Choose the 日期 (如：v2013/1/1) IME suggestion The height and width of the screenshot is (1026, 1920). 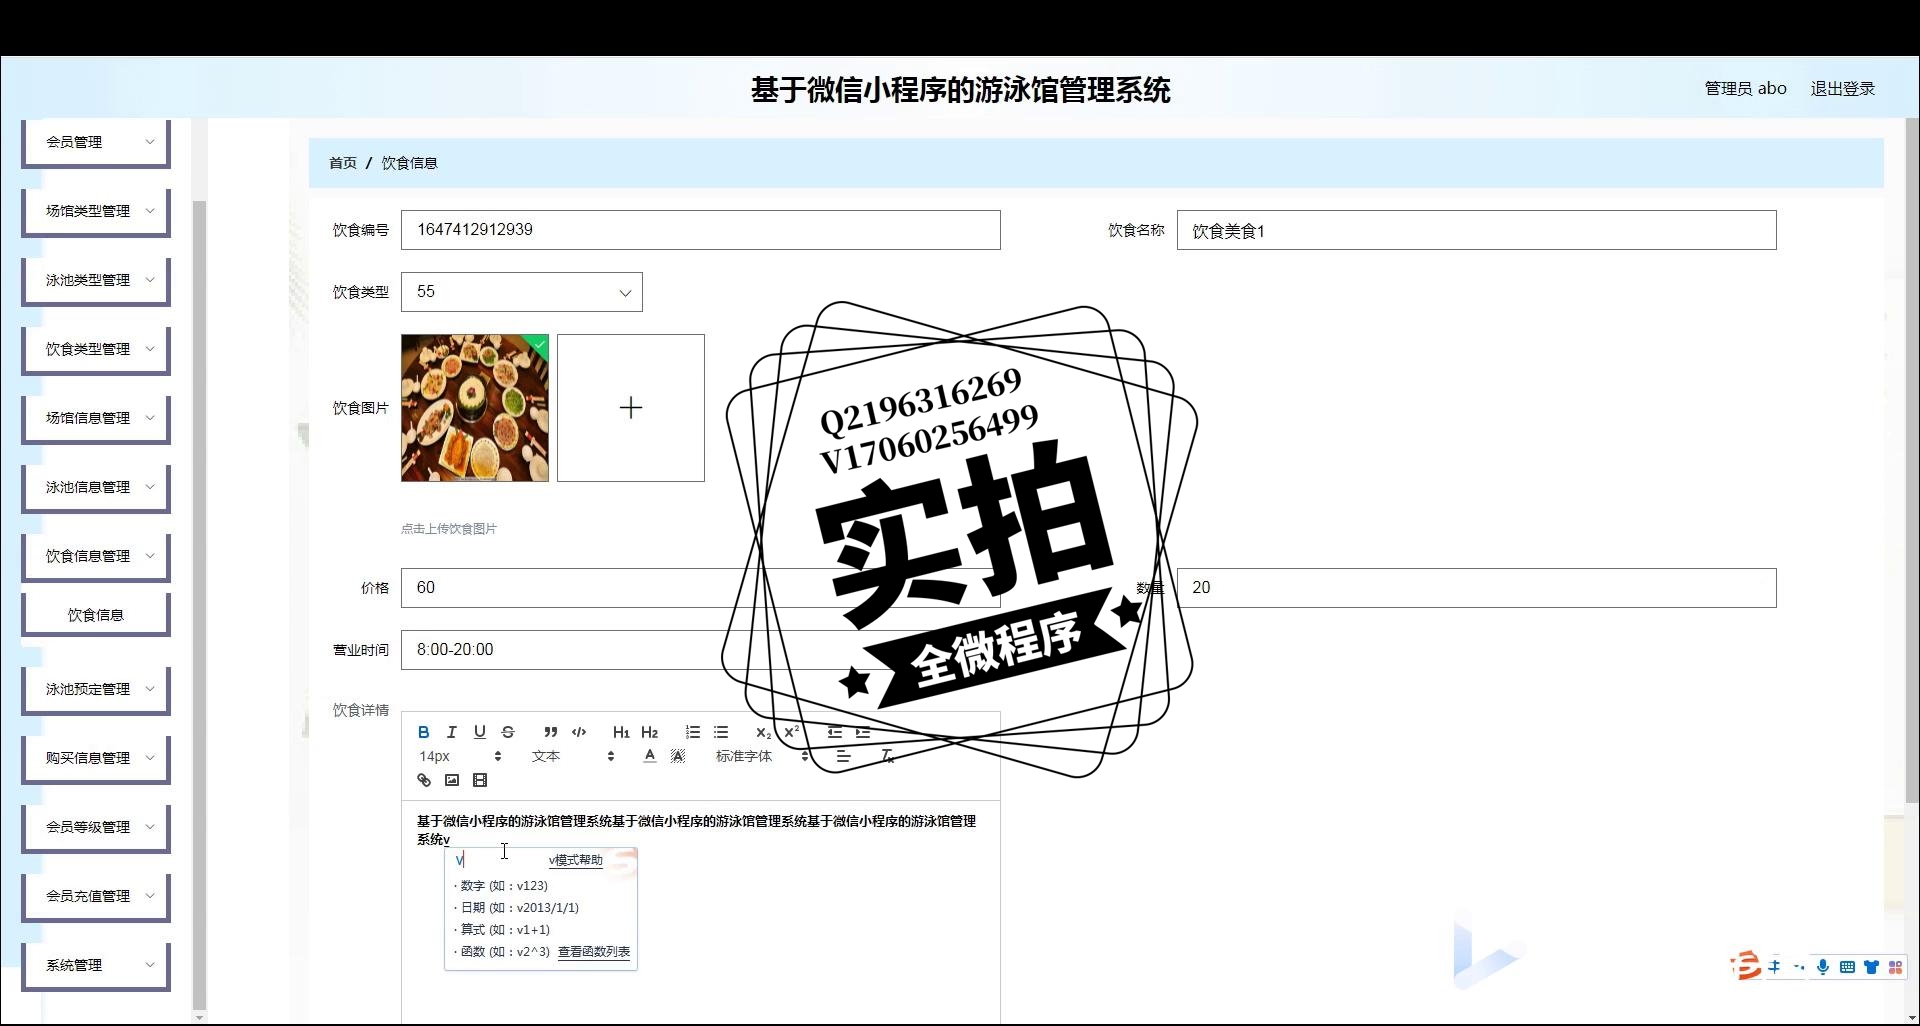[516, 908]
